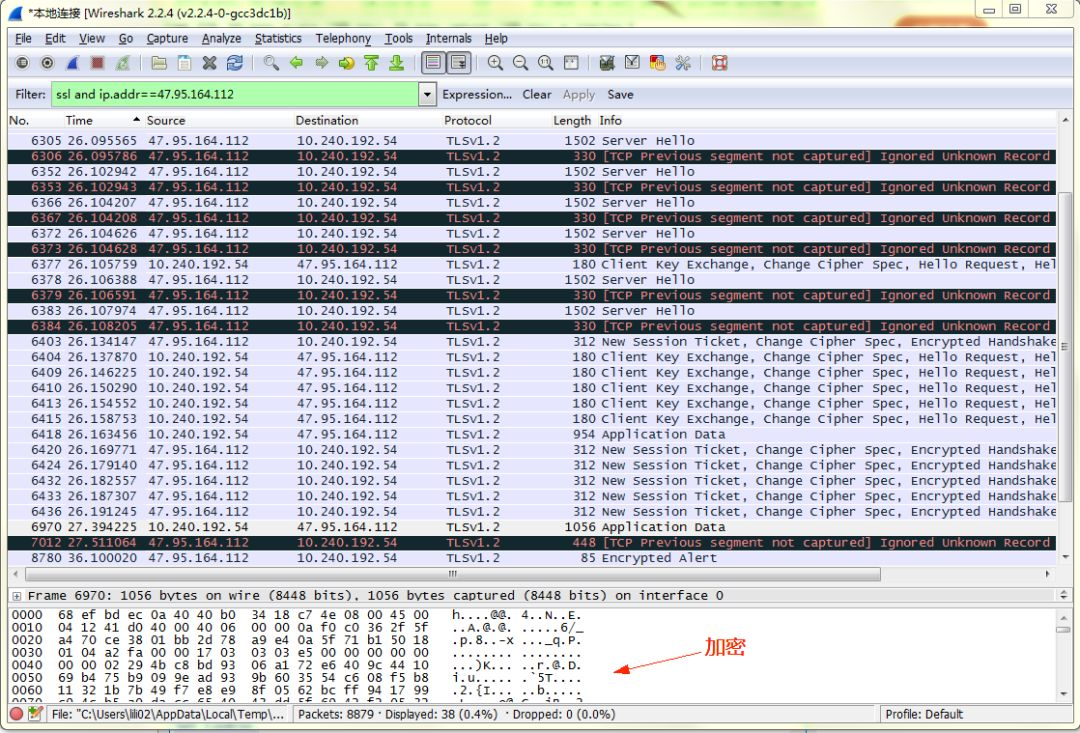Clear the display filter
The image size is (1080, 733).
537,95
